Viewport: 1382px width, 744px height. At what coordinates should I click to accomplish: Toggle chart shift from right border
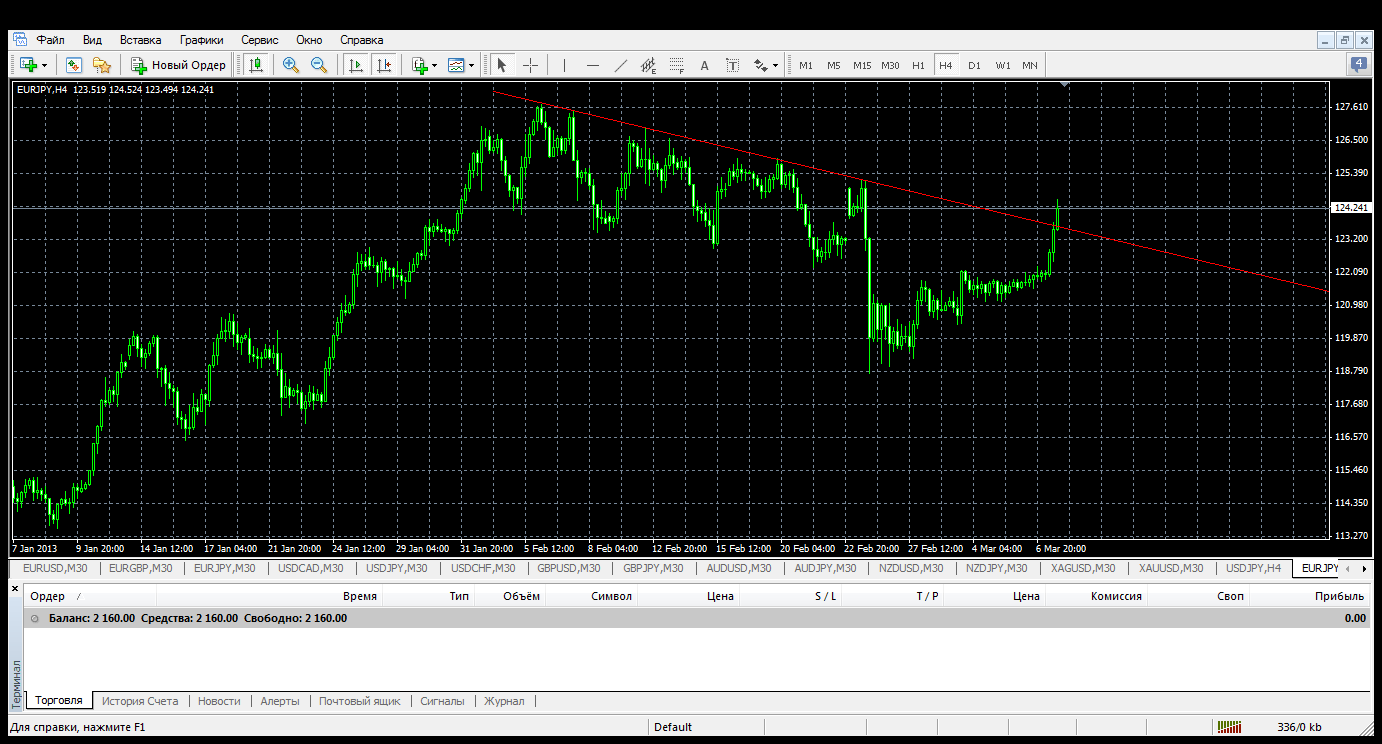tap(383, 65)
